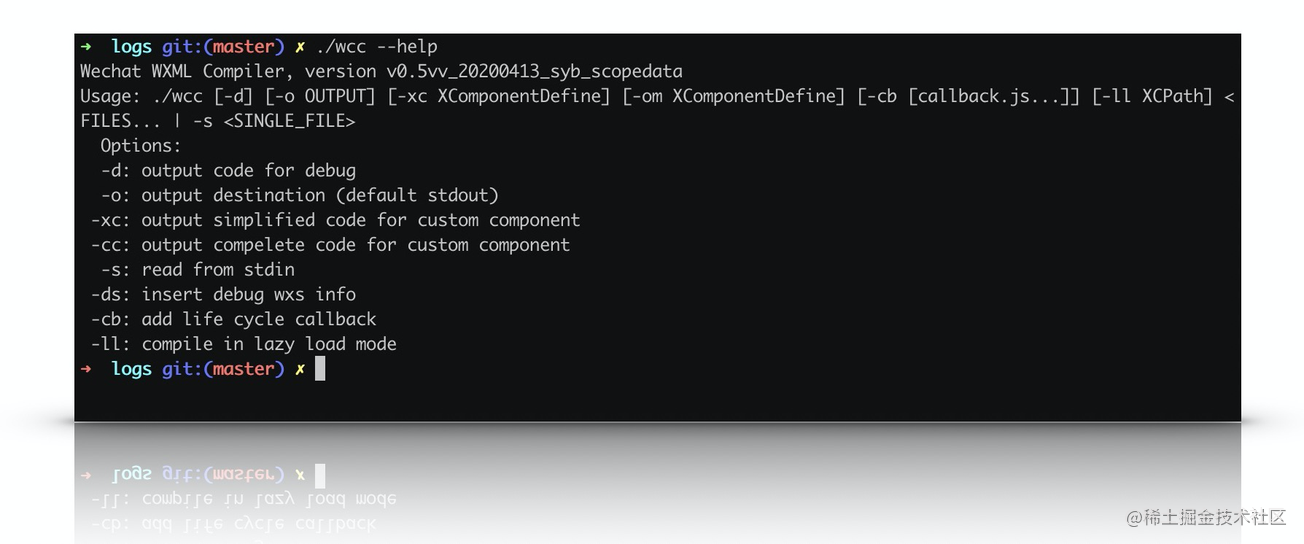This screenshot has height=544, width=1304.
Task: Click the -ds insert debug wxs info line
Action: tap(223, 295)
